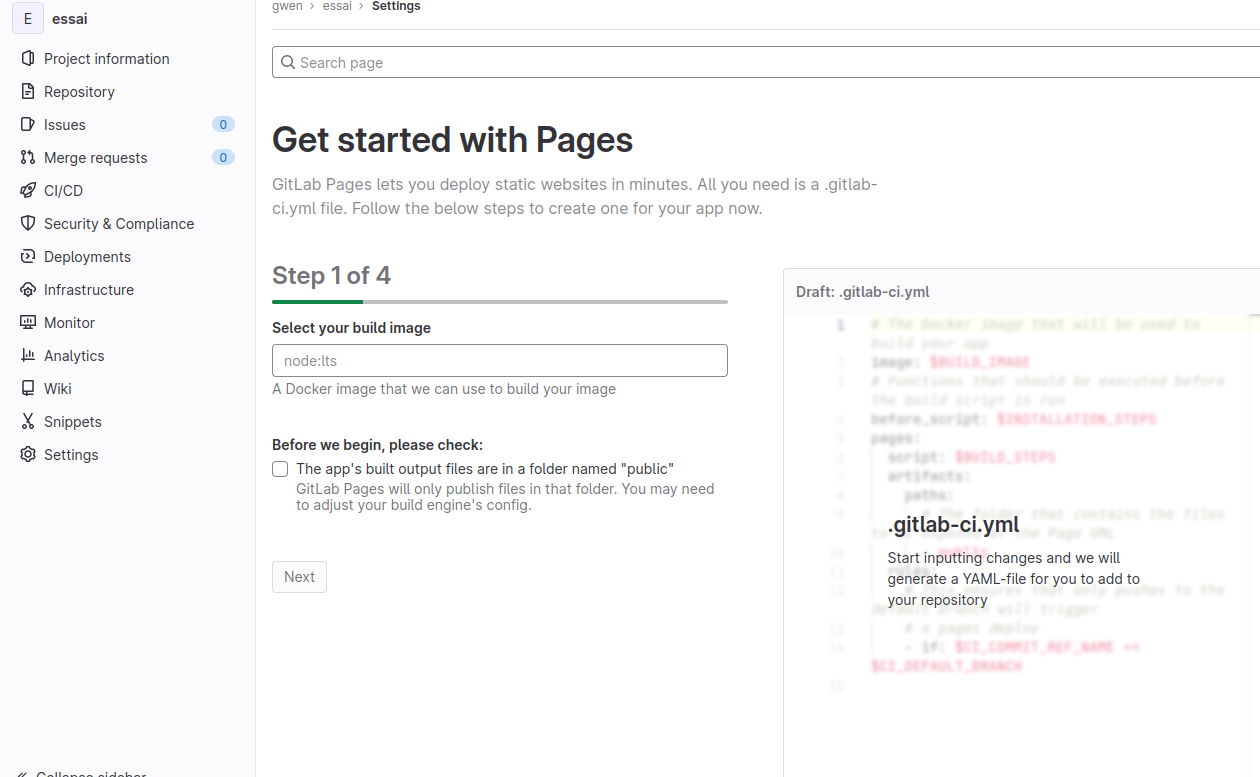Viewport: 1260px width, 777px height.
Task: Click the Snippets scissors icon
Action: tap(28, 422)
